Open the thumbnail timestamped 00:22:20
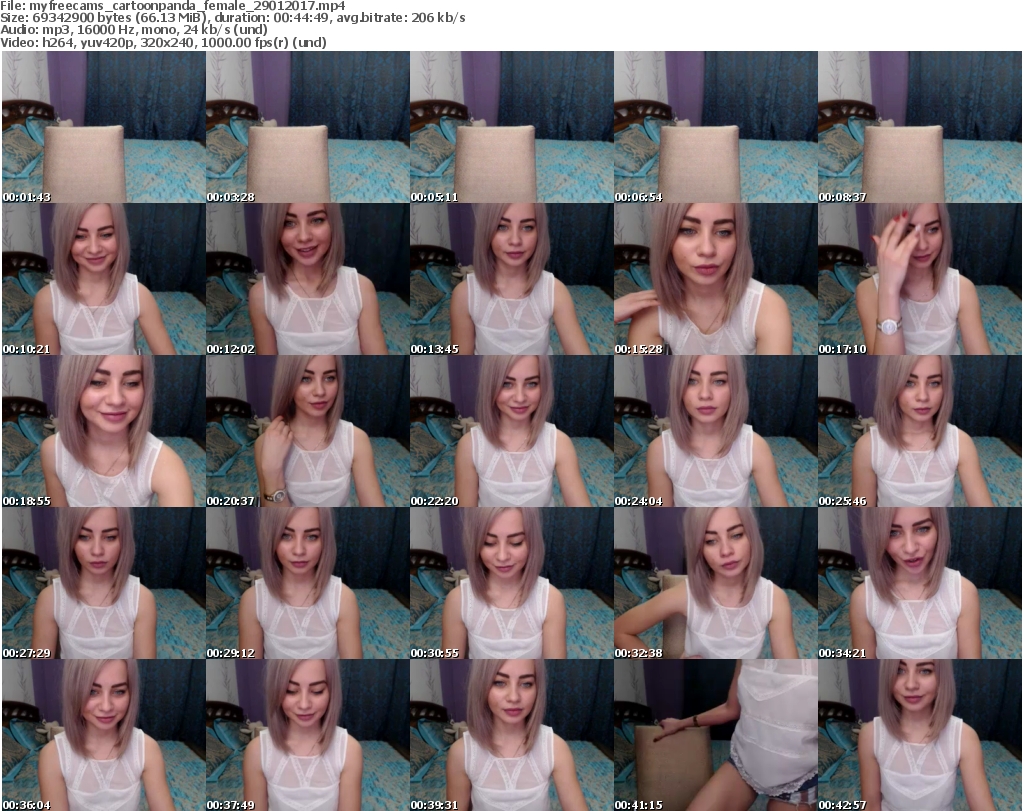This screenshot has height=811, width=1024. pyautogui.click(x=511, y=432)
